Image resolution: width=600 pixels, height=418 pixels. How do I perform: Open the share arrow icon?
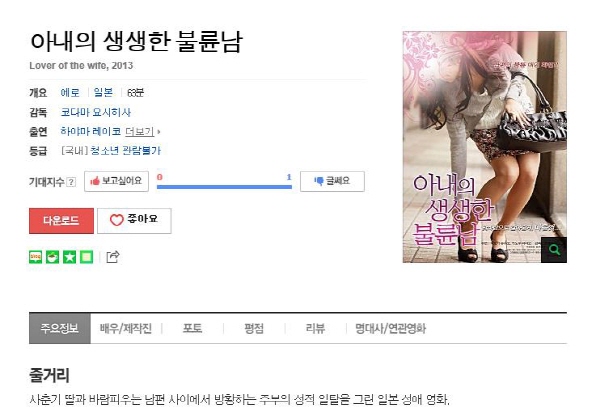point(112,256)
